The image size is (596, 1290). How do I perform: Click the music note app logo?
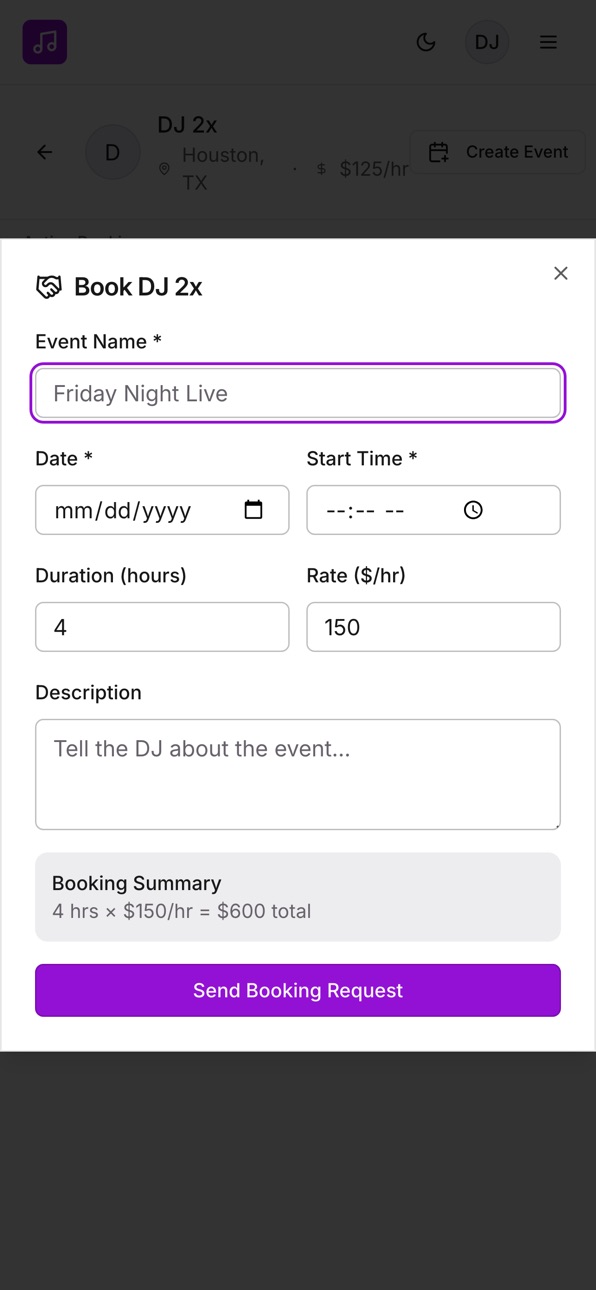pos(45,42)
